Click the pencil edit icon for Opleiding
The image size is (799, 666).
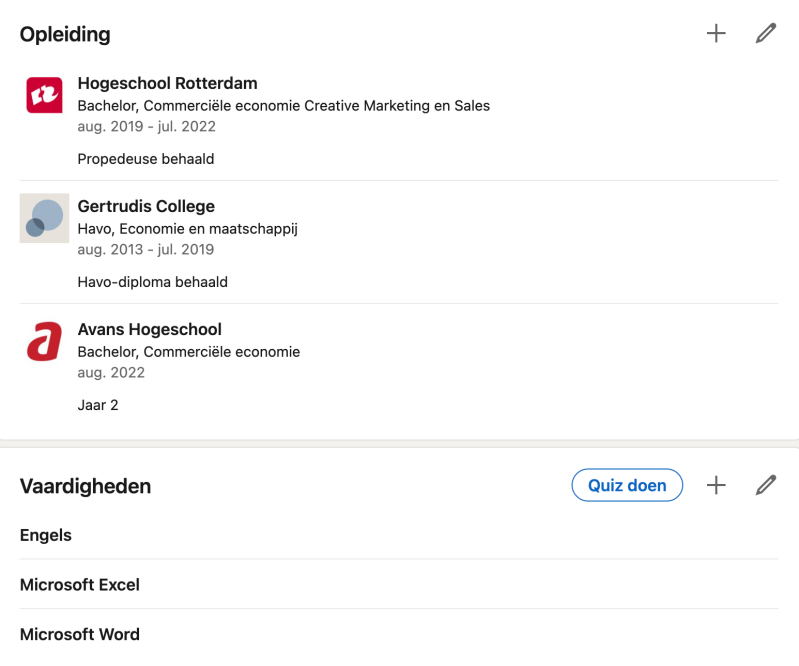tap(766, 34)
